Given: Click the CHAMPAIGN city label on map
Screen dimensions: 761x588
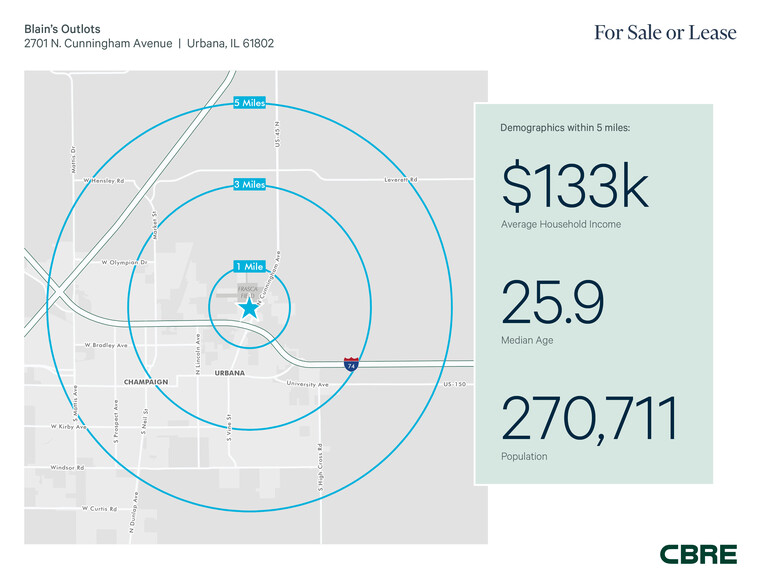Looking at the screenshot, I should (x=146, y=382).
